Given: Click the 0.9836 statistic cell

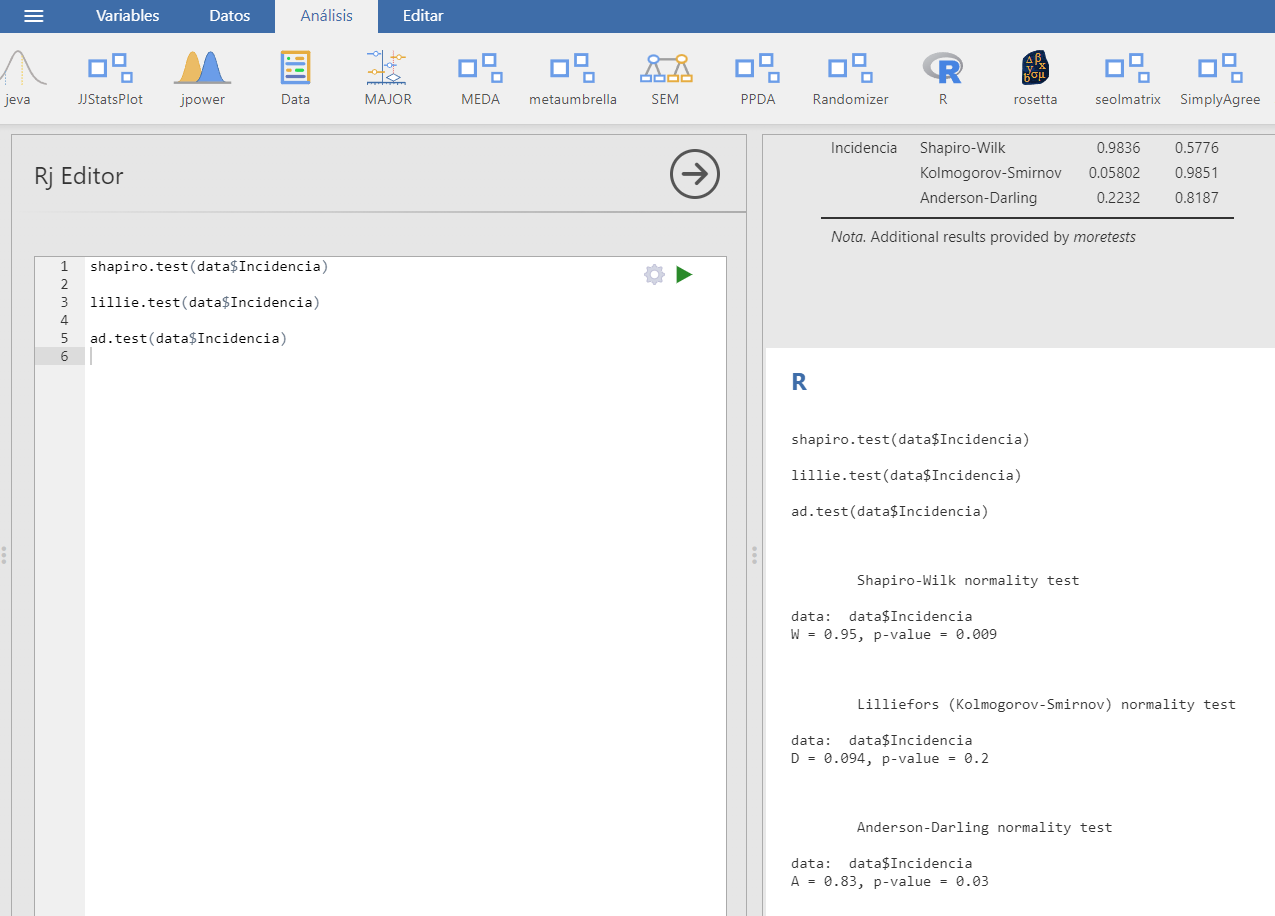Looking at the screenshot, I should click(x=1118, y=148).
